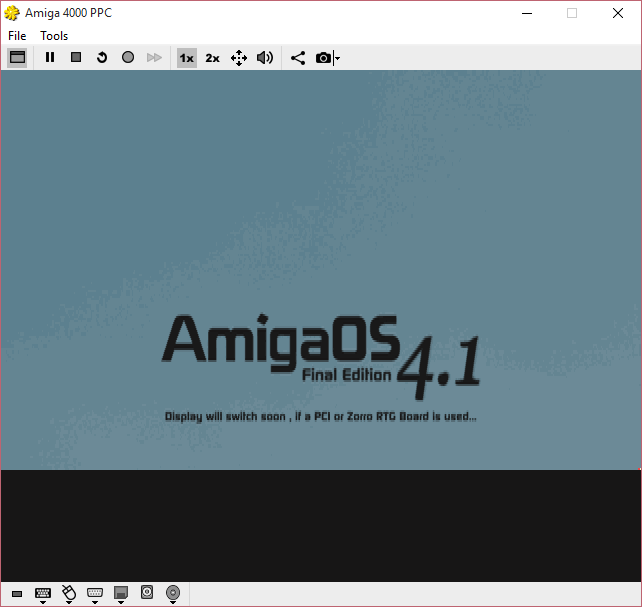
Task: Open the camera screenshot dropdown arrow
Action: pyautogui.click(x=337, y=58)
